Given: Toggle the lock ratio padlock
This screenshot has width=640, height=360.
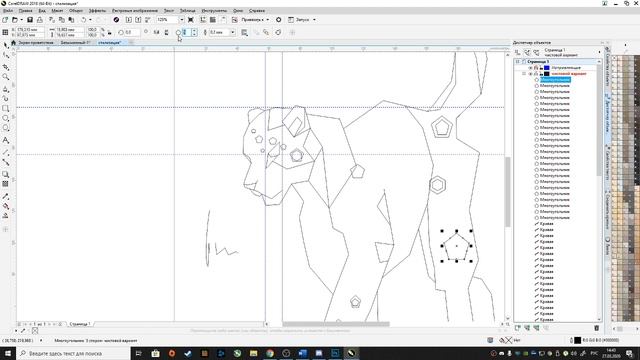Looking at the screenshot, I should 109,32.
